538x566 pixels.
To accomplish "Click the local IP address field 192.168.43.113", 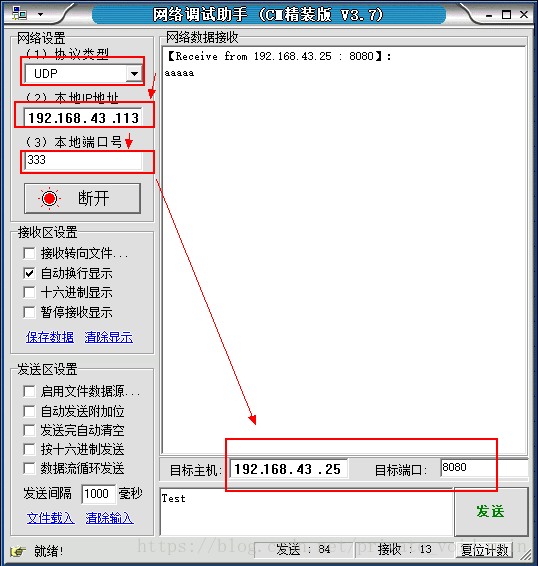I will pos(83,118).
